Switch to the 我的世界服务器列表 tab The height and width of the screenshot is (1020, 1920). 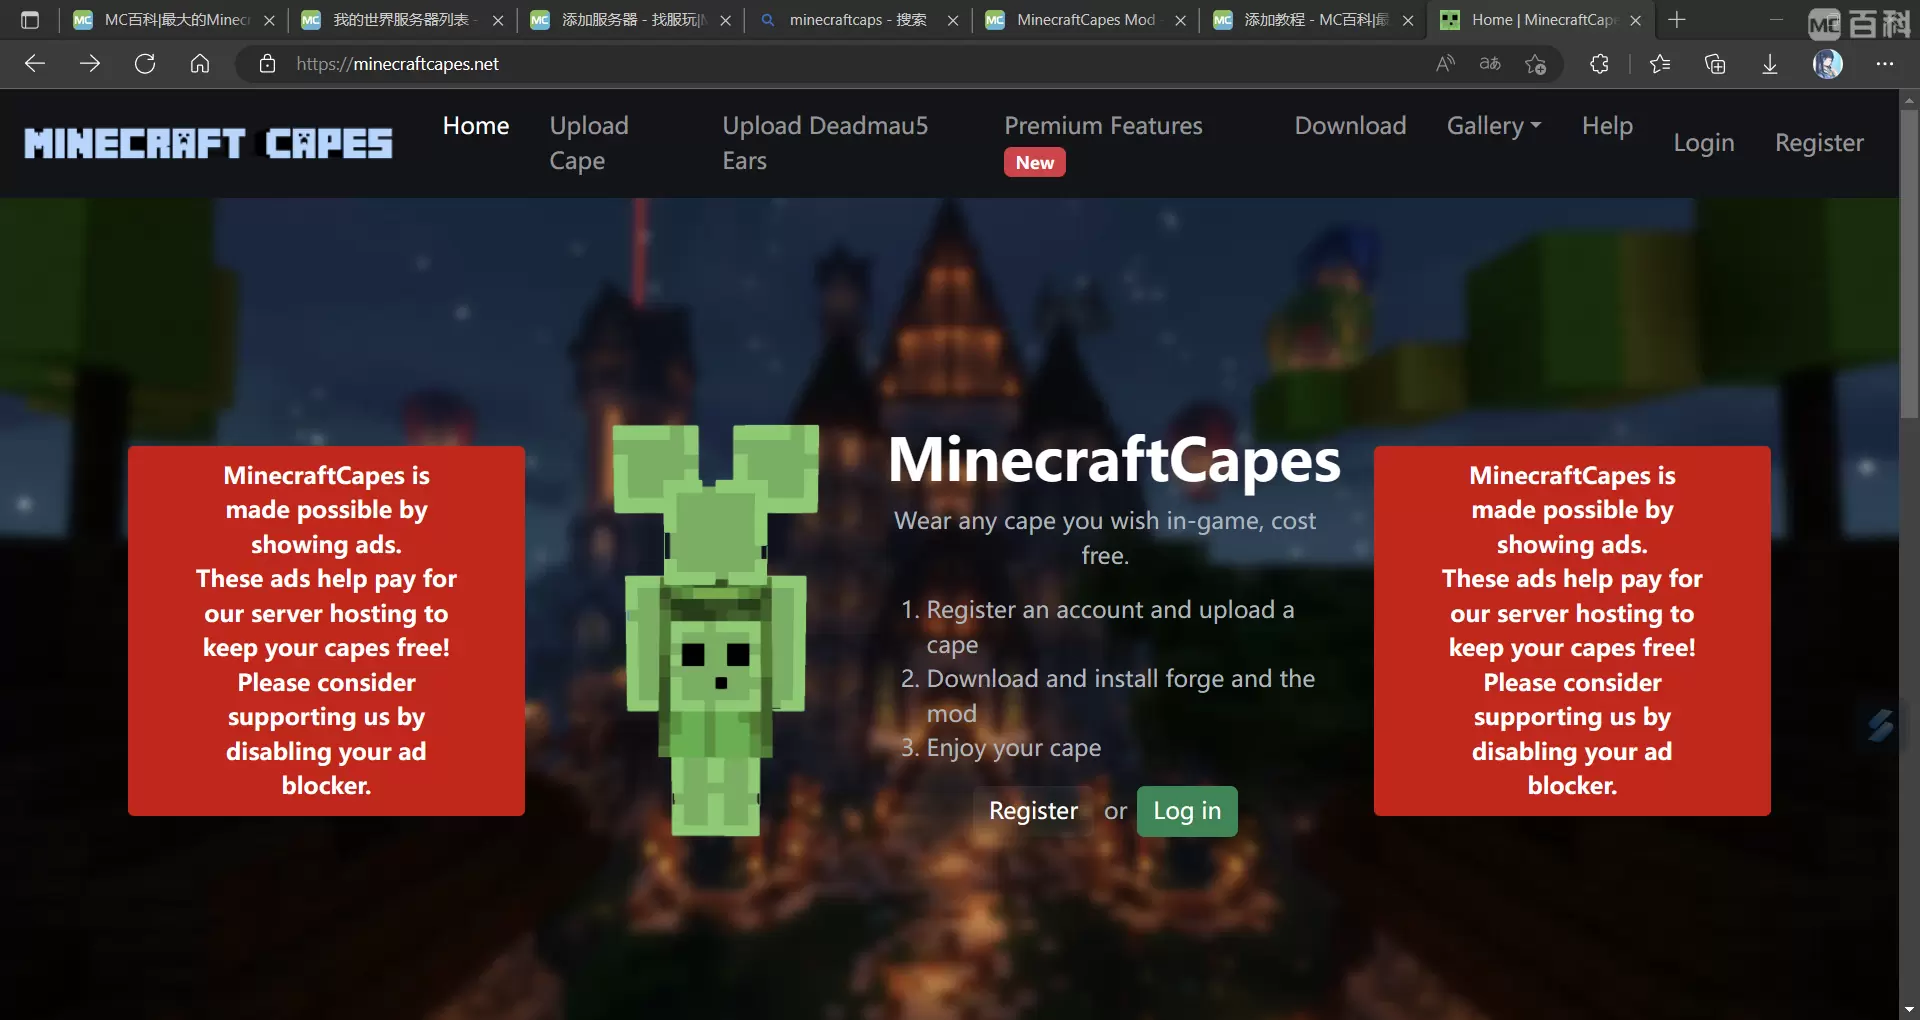402,20
